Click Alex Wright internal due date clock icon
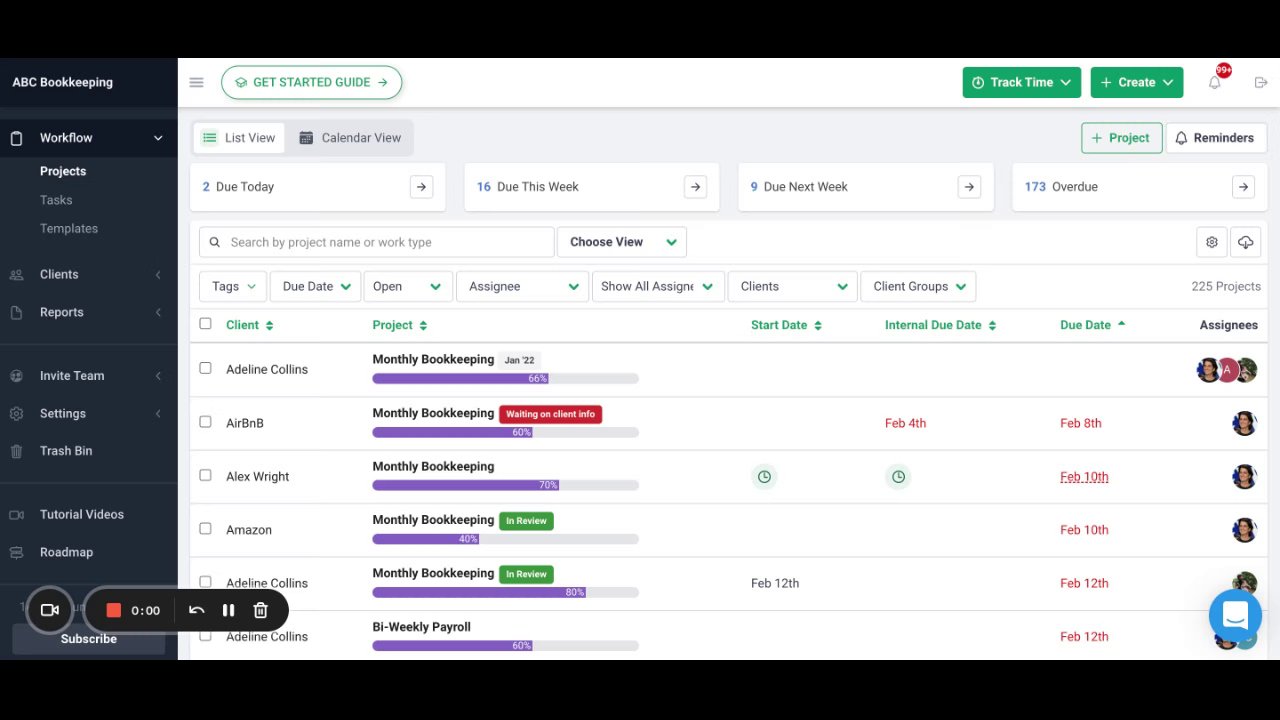 [x=898, y=477]
